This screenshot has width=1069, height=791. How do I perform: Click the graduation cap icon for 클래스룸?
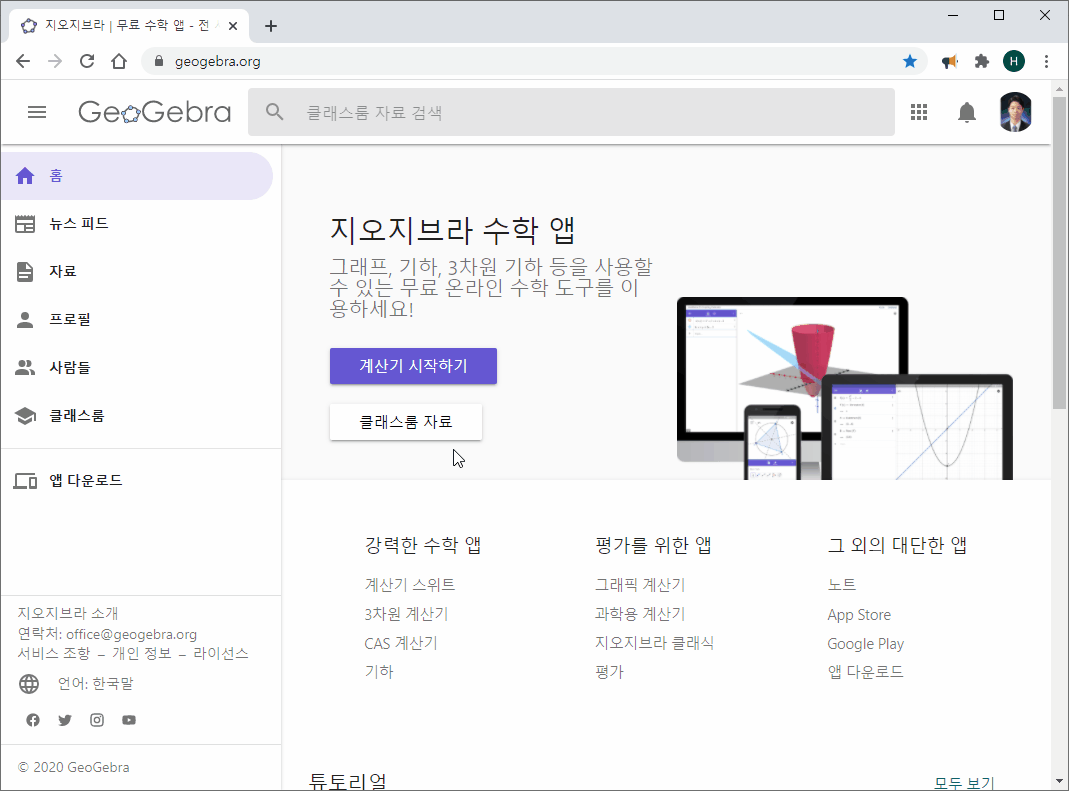coord(25,416)
